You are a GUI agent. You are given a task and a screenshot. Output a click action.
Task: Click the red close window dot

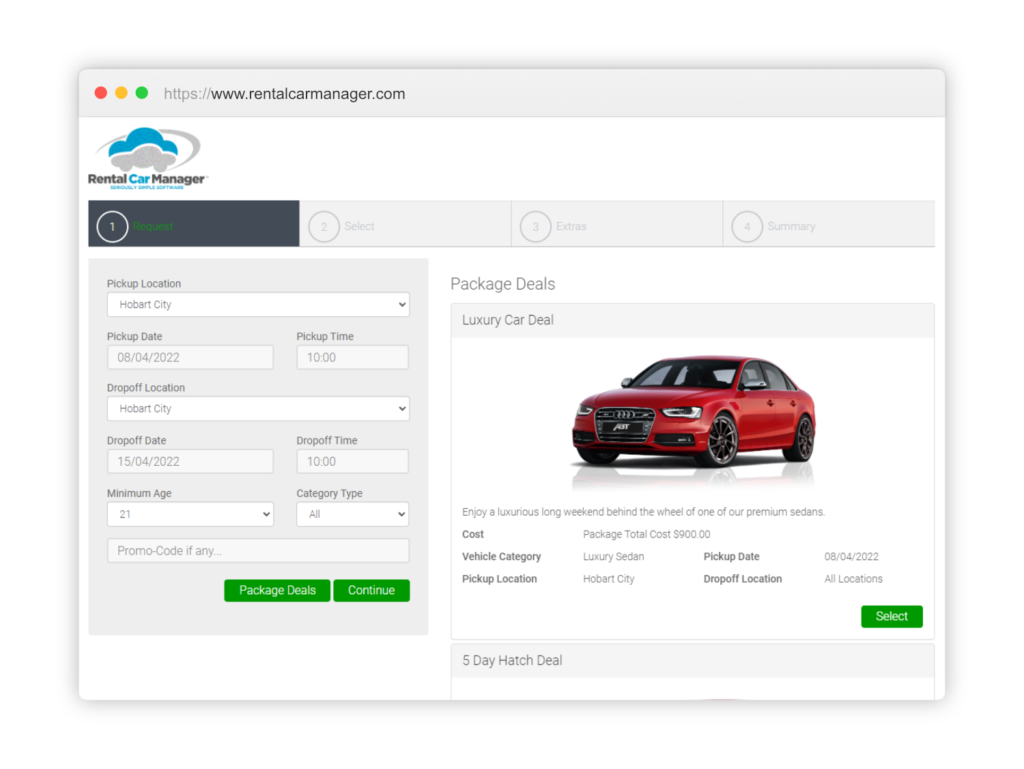[101, 93]
